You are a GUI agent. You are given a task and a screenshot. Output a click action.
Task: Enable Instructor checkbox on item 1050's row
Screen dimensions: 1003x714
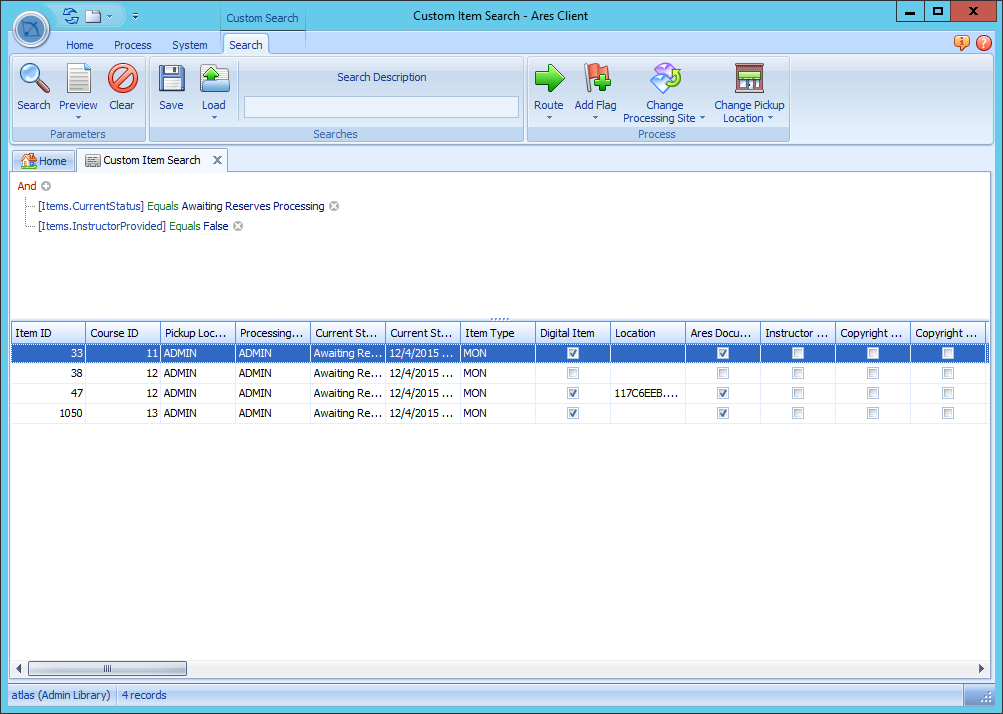797,413
